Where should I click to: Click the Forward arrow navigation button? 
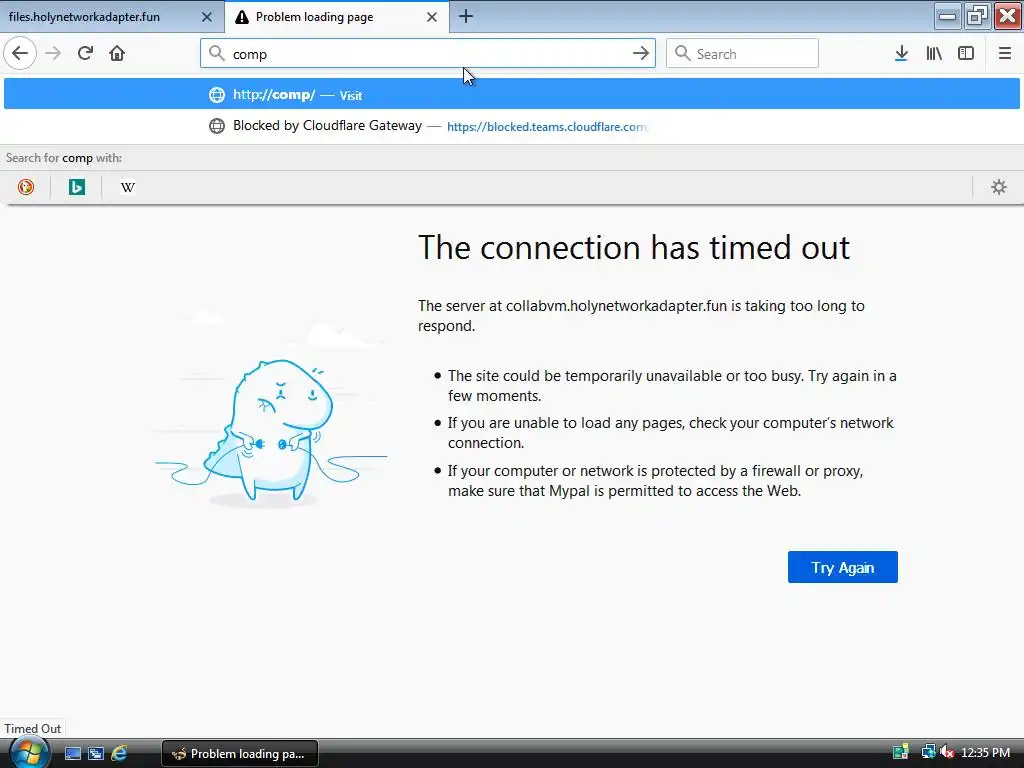(53, 54)
